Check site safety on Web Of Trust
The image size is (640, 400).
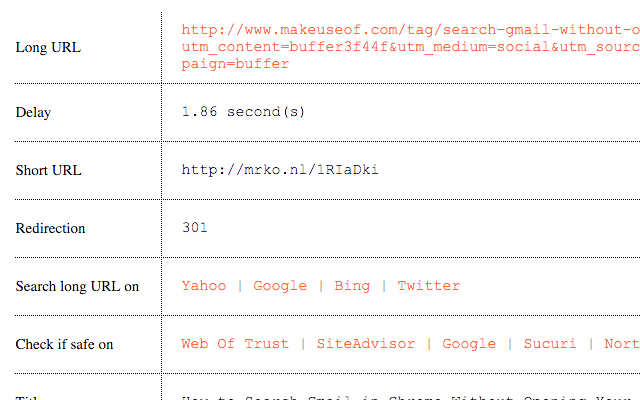point(235,344)
